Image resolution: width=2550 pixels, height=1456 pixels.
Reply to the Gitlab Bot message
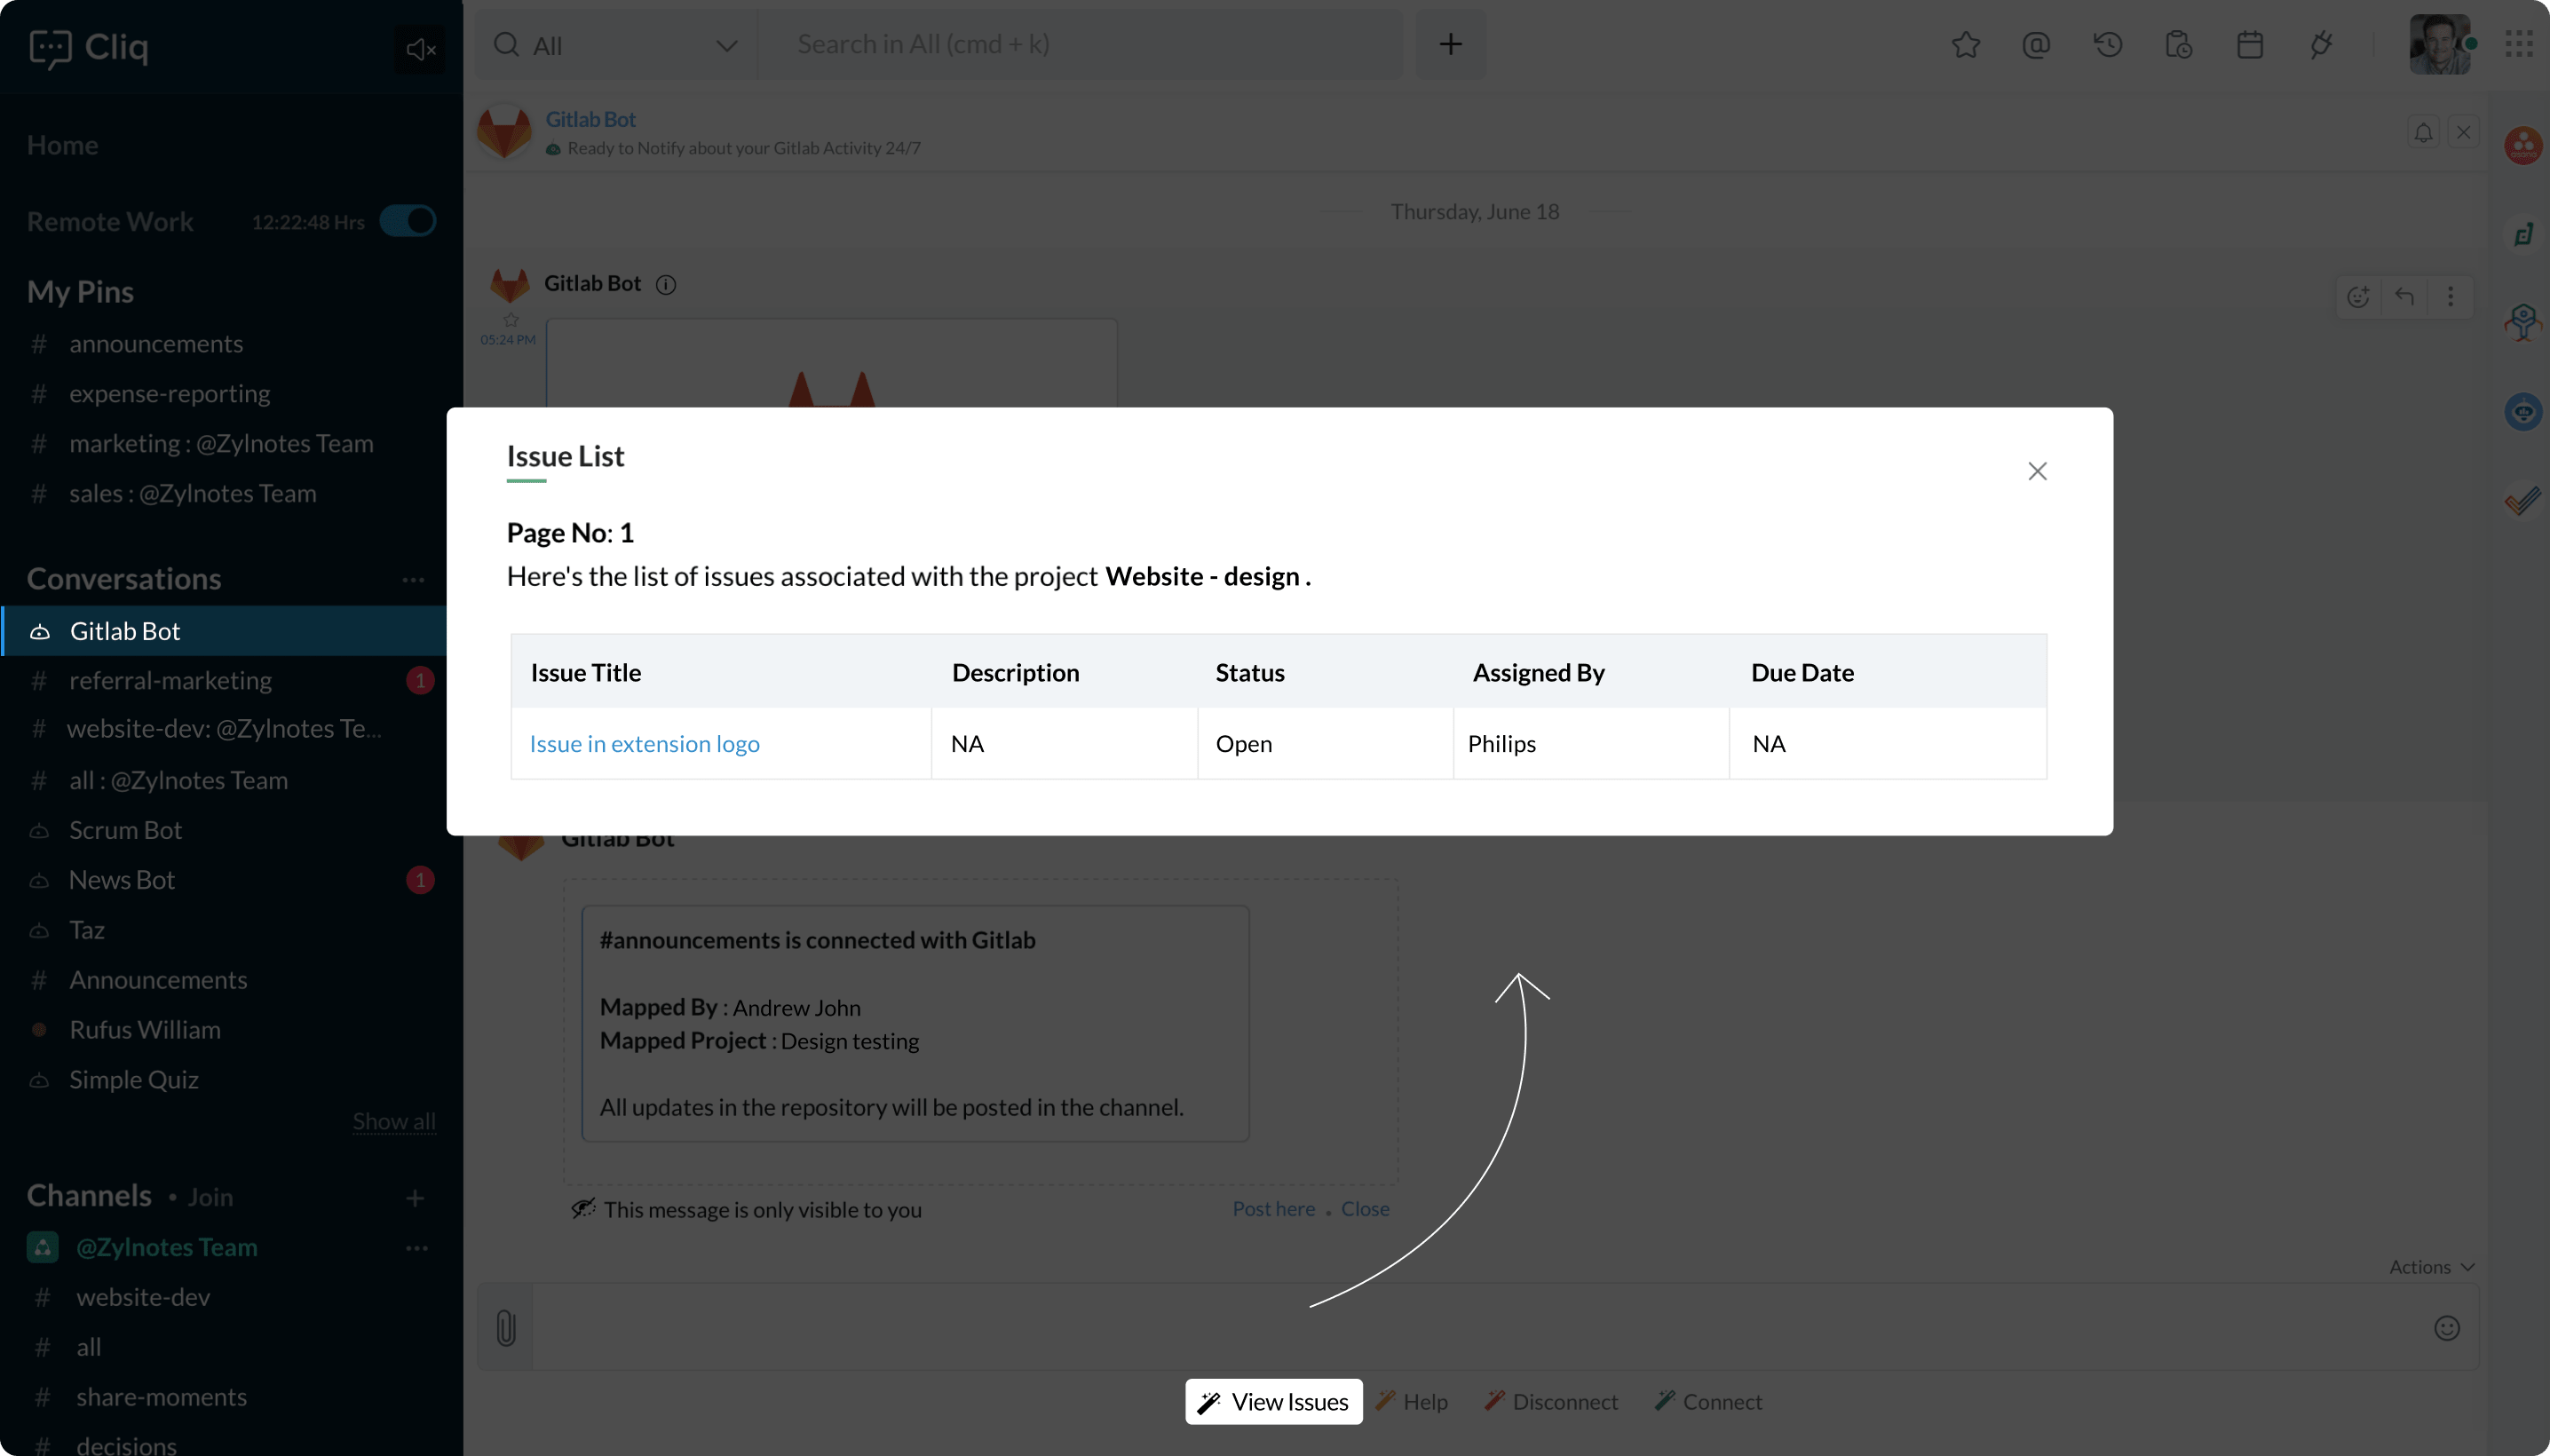2404,296
